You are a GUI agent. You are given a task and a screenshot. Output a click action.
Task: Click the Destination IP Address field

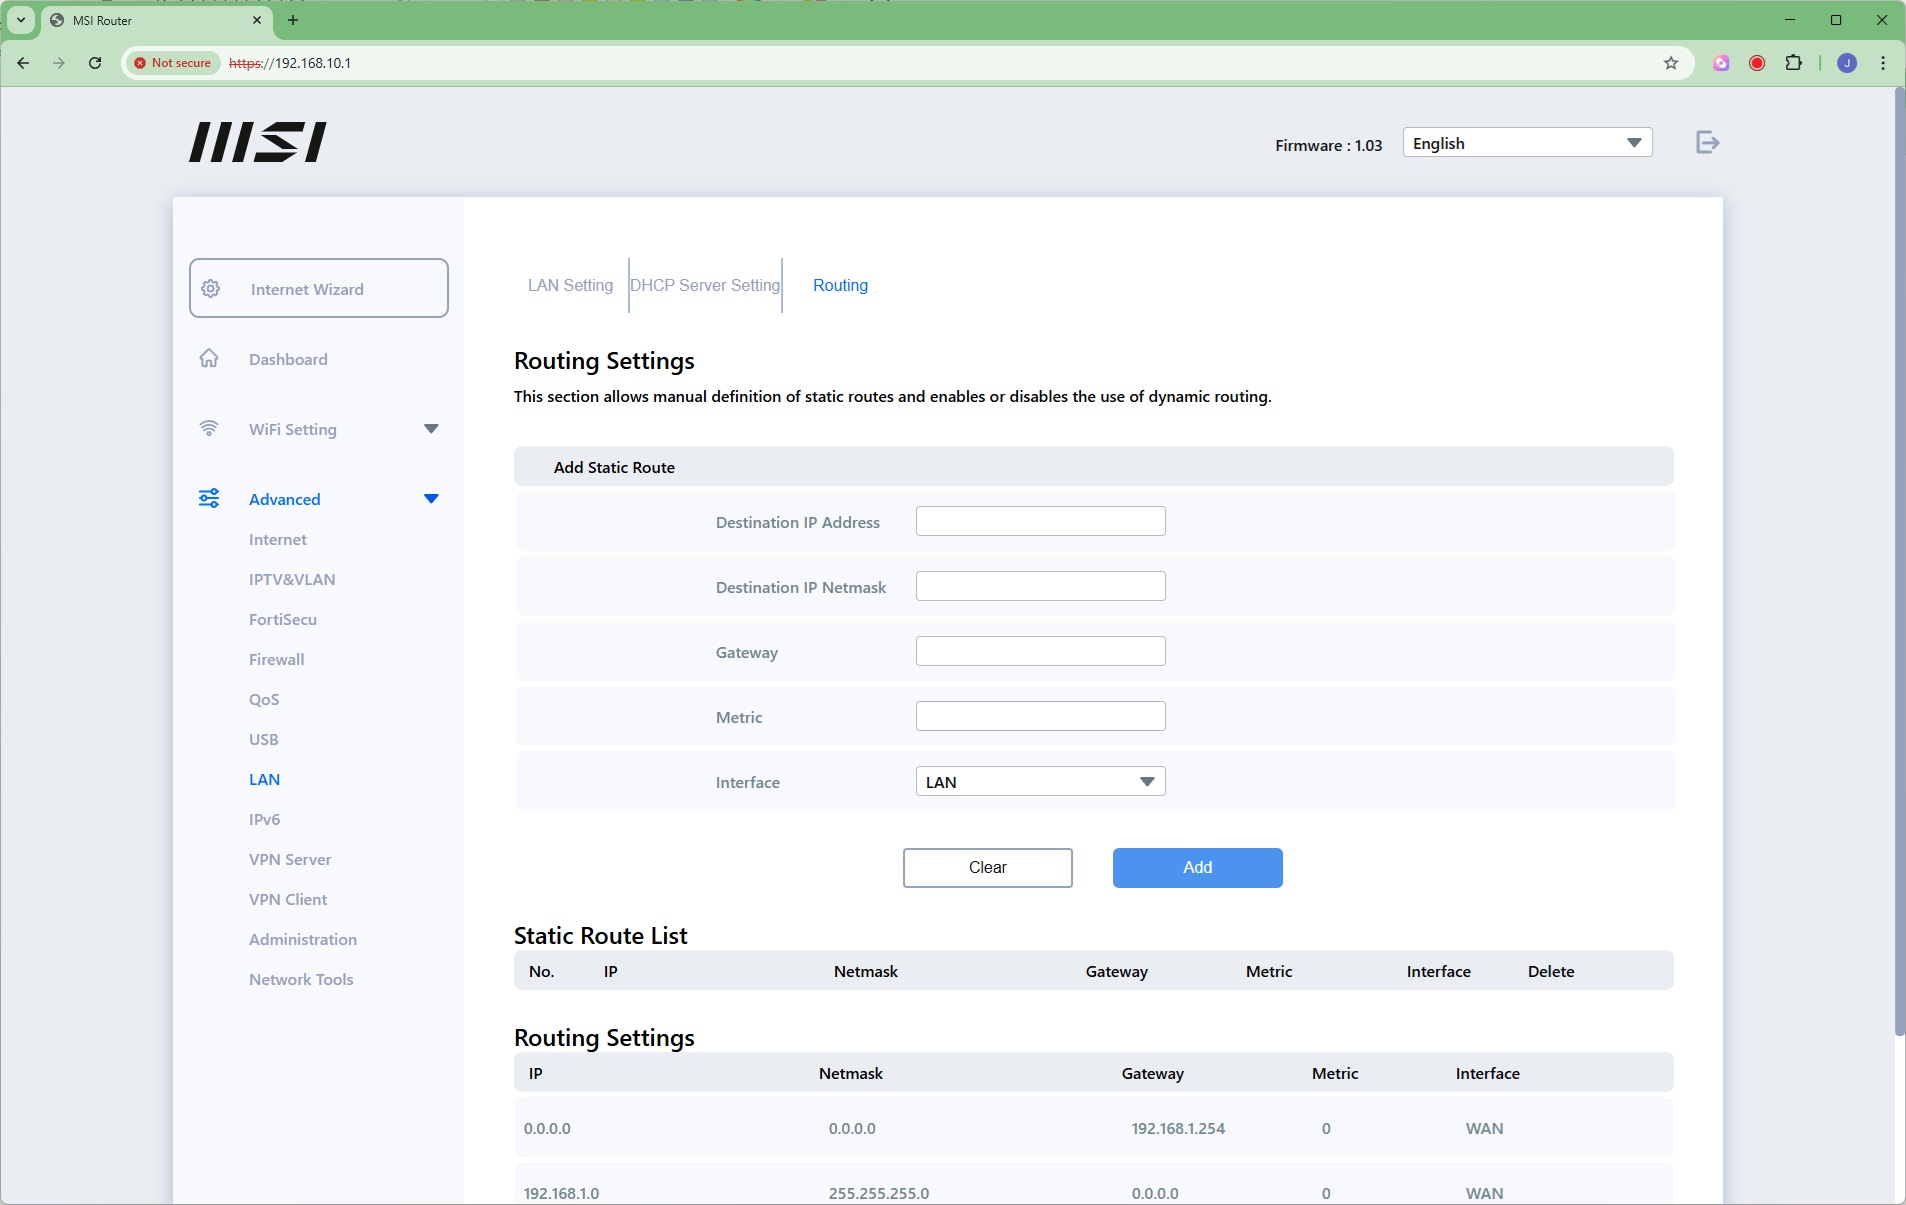tap(1040, 521)
